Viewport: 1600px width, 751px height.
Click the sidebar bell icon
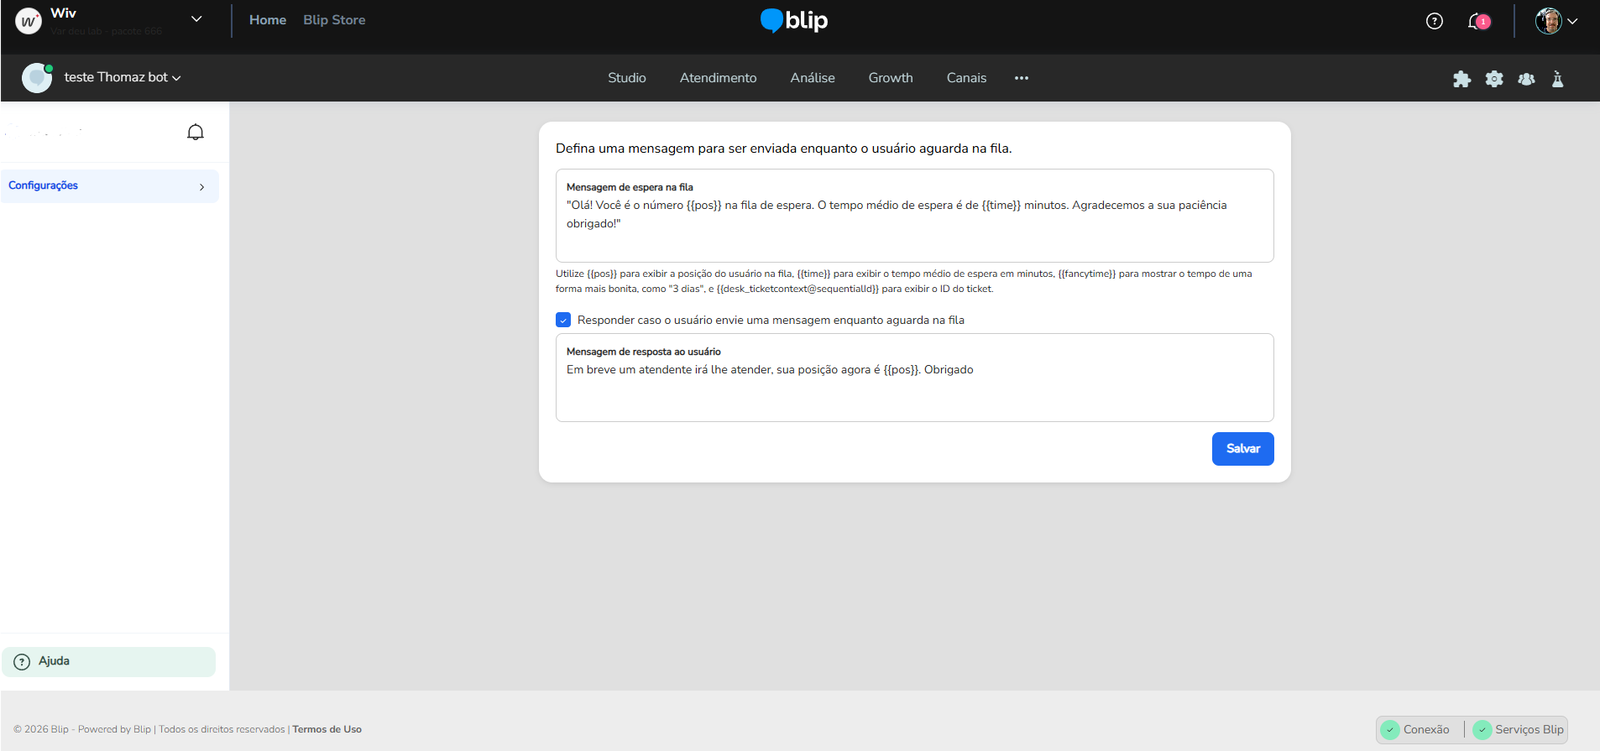tap(196, 132)
